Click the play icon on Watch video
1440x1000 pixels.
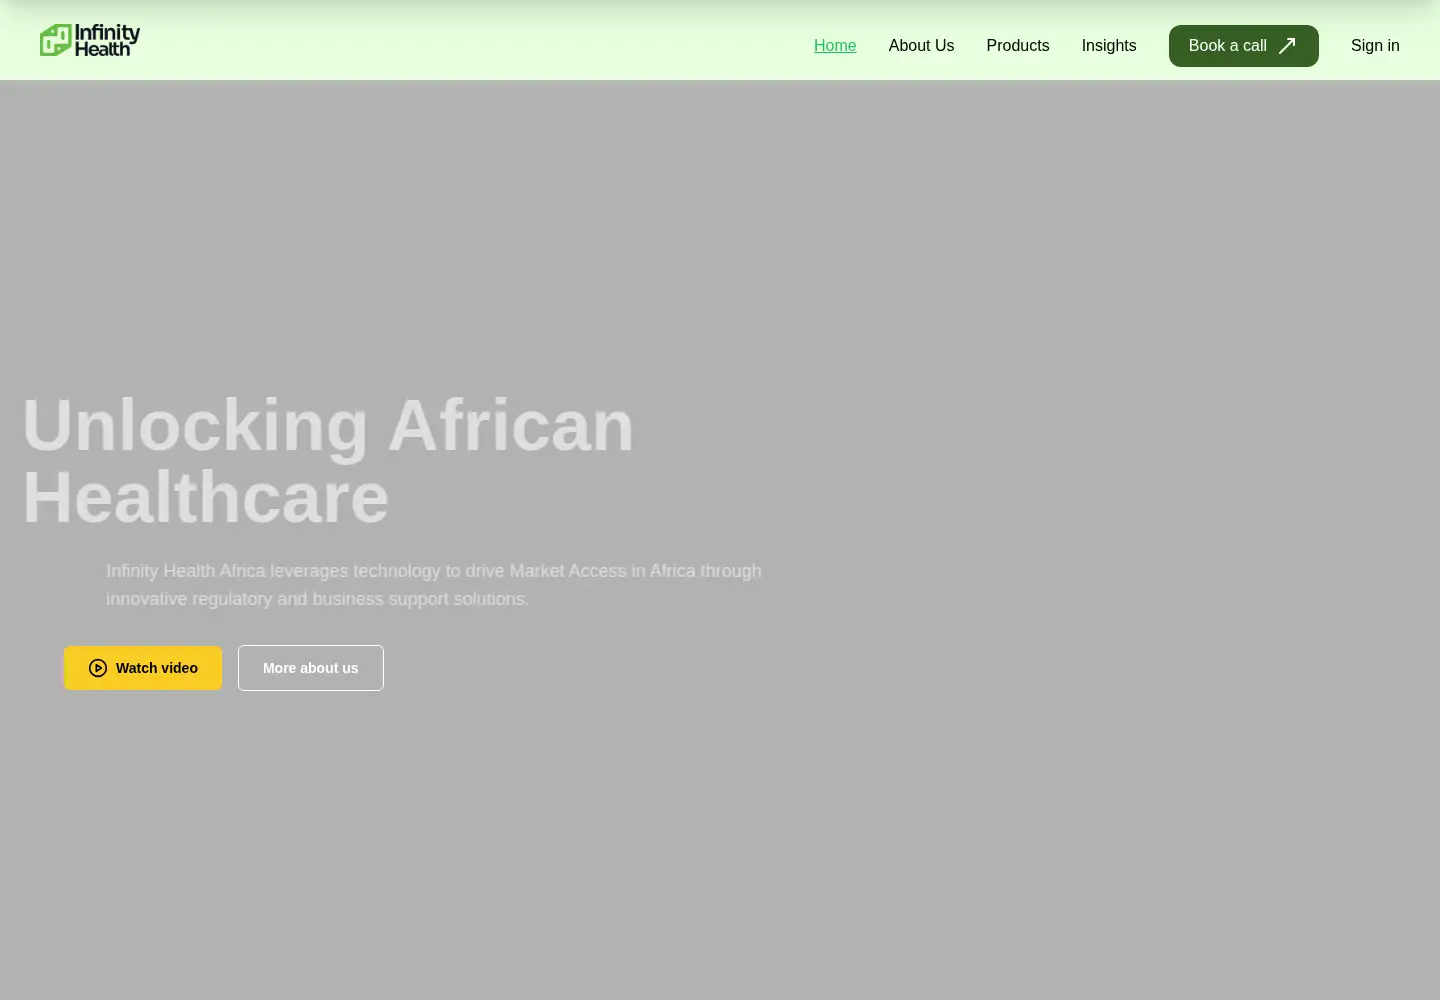98,668
